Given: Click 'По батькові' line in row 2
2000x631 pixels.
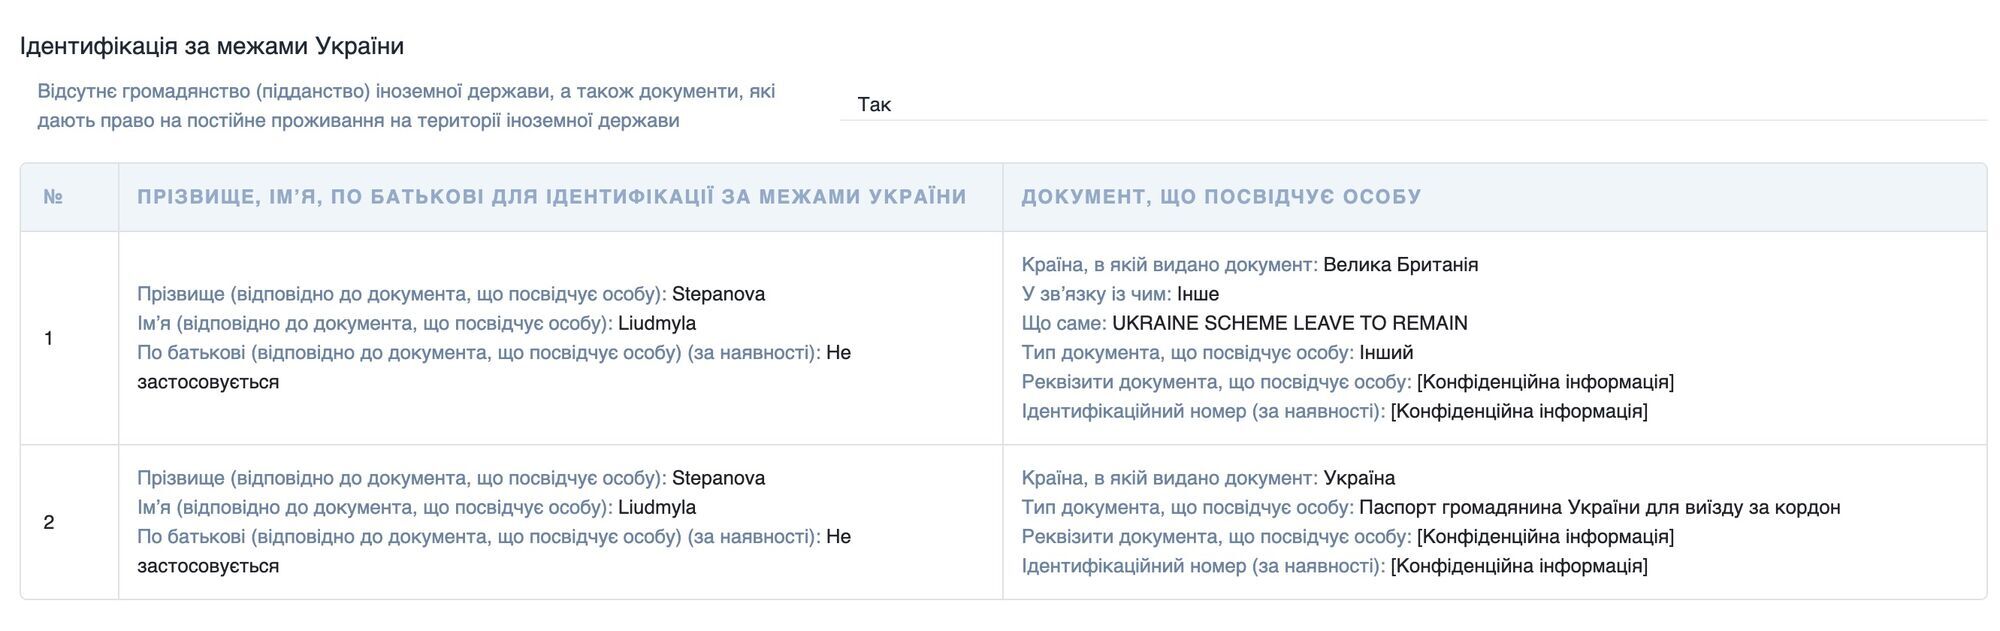Looking at the screenshot, I should [494, 551].
